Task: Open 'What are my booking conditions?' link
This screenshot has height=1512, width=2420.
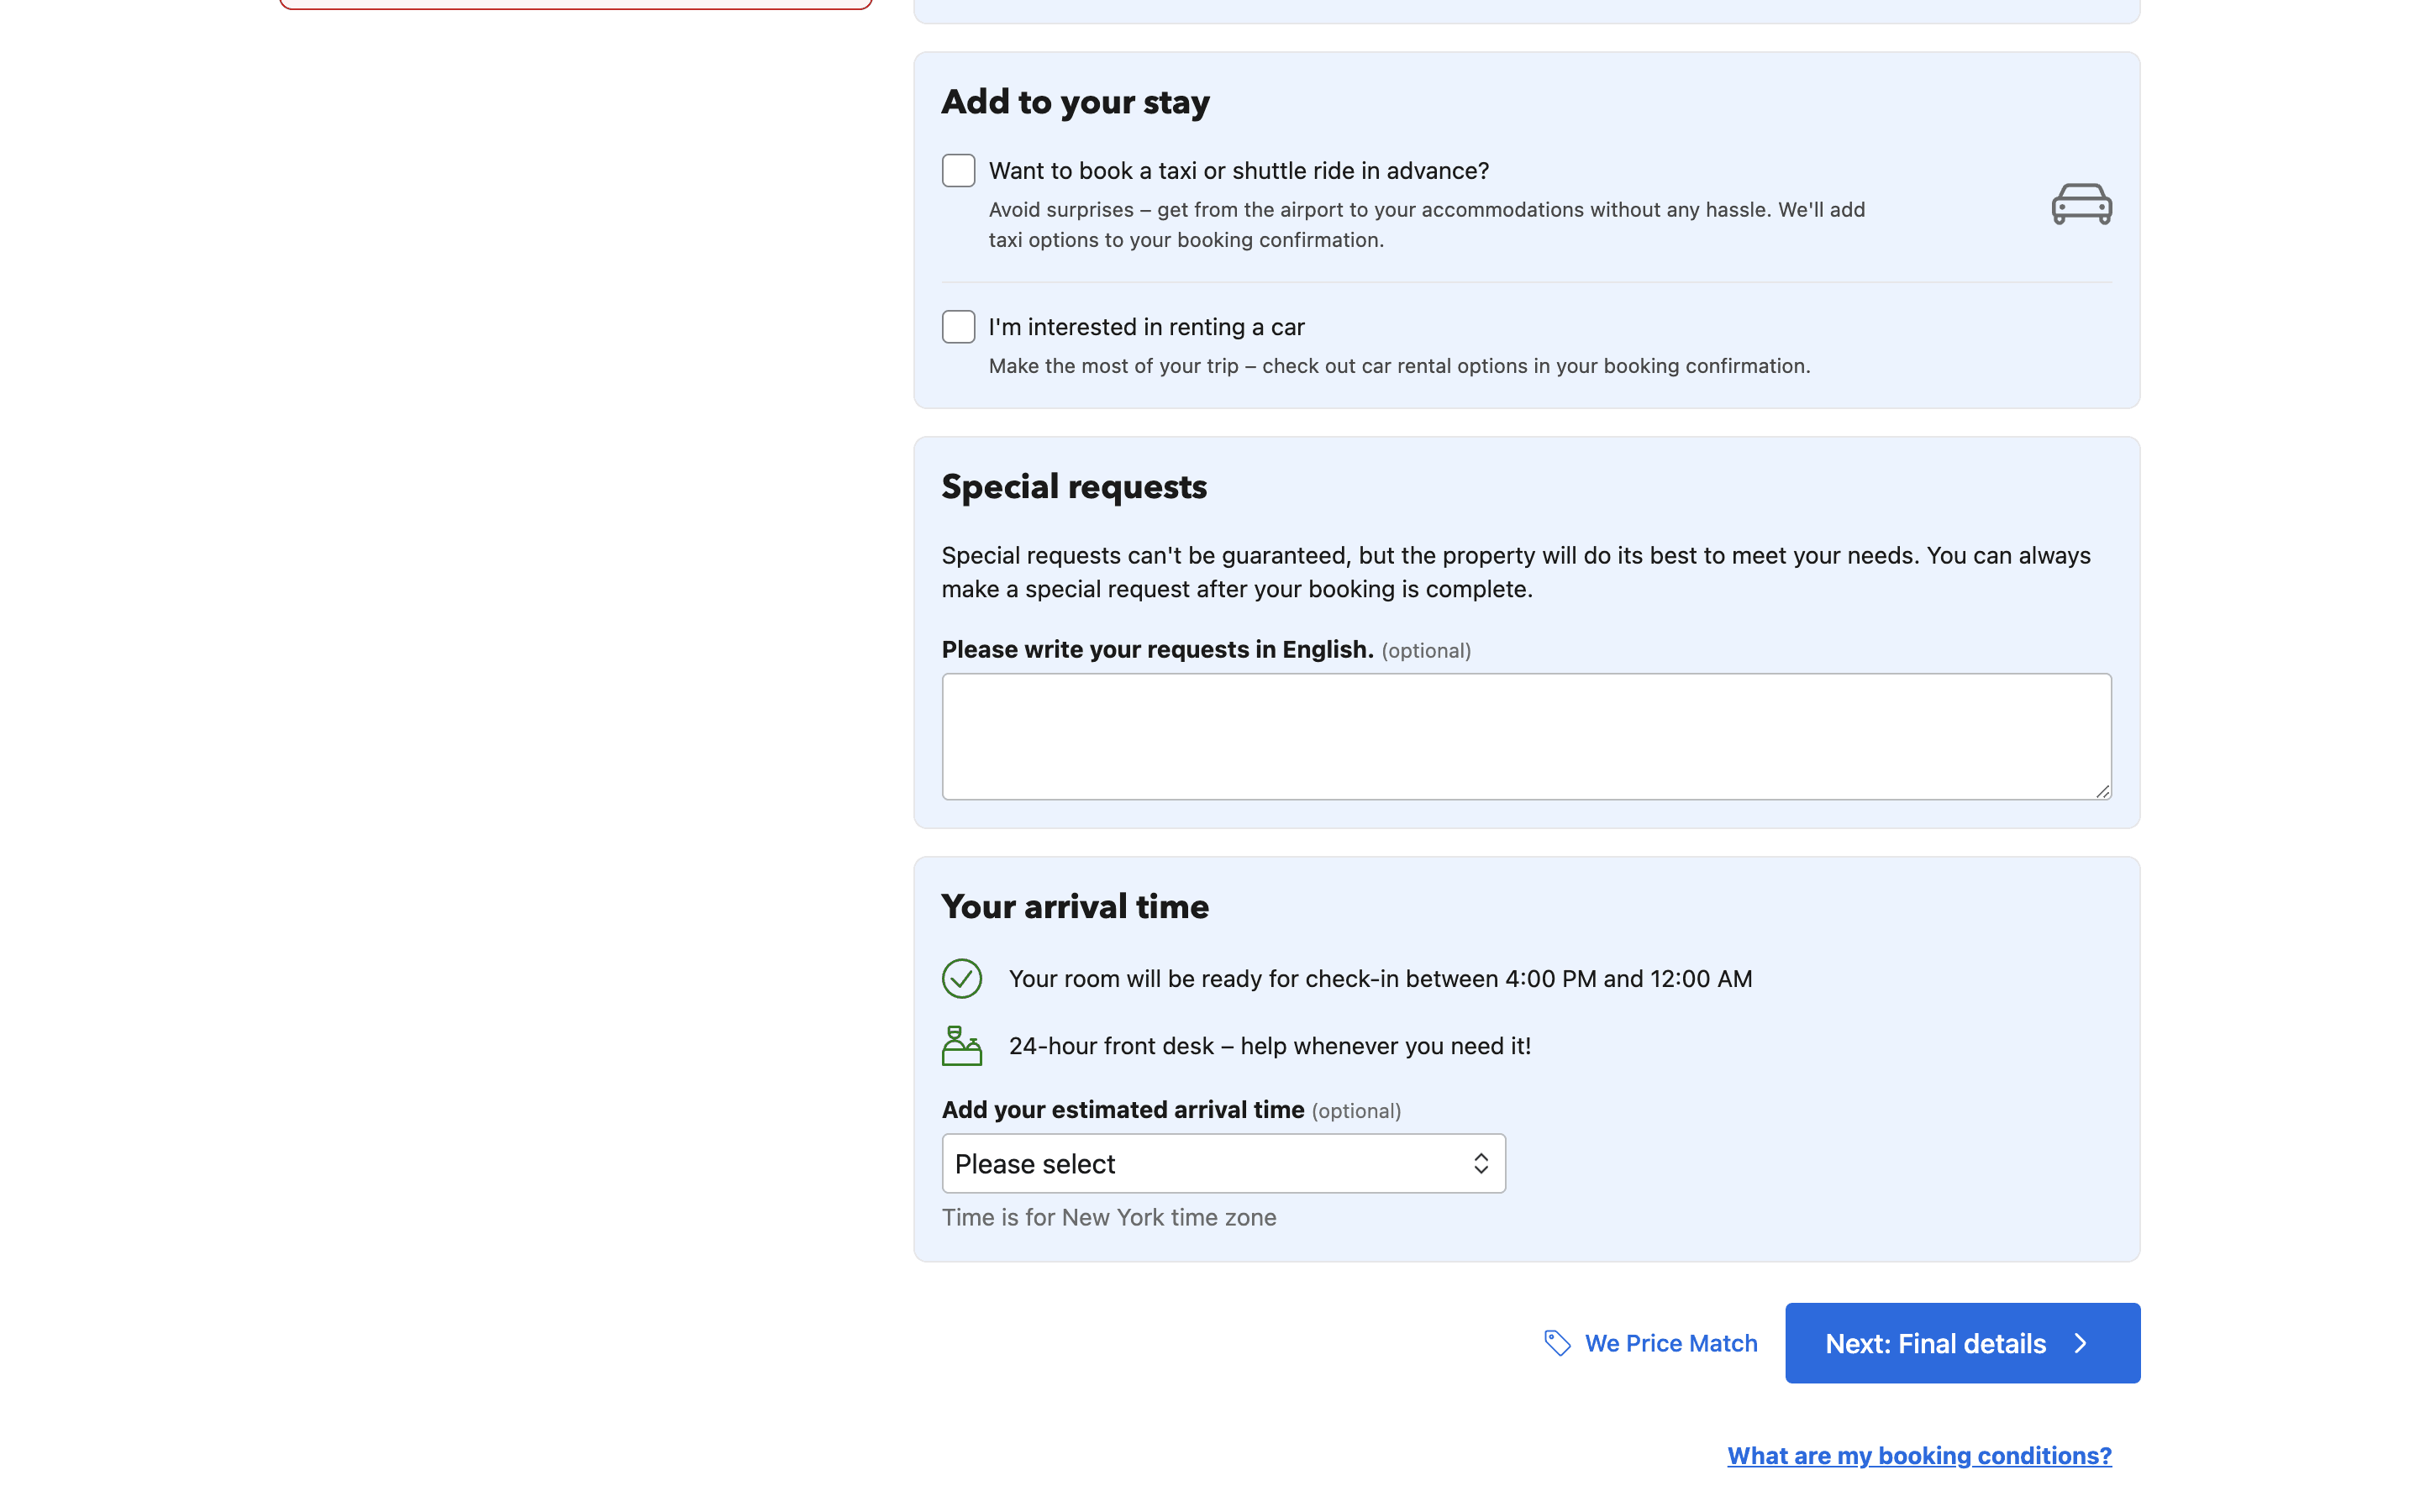Action: [1918, 1455]
